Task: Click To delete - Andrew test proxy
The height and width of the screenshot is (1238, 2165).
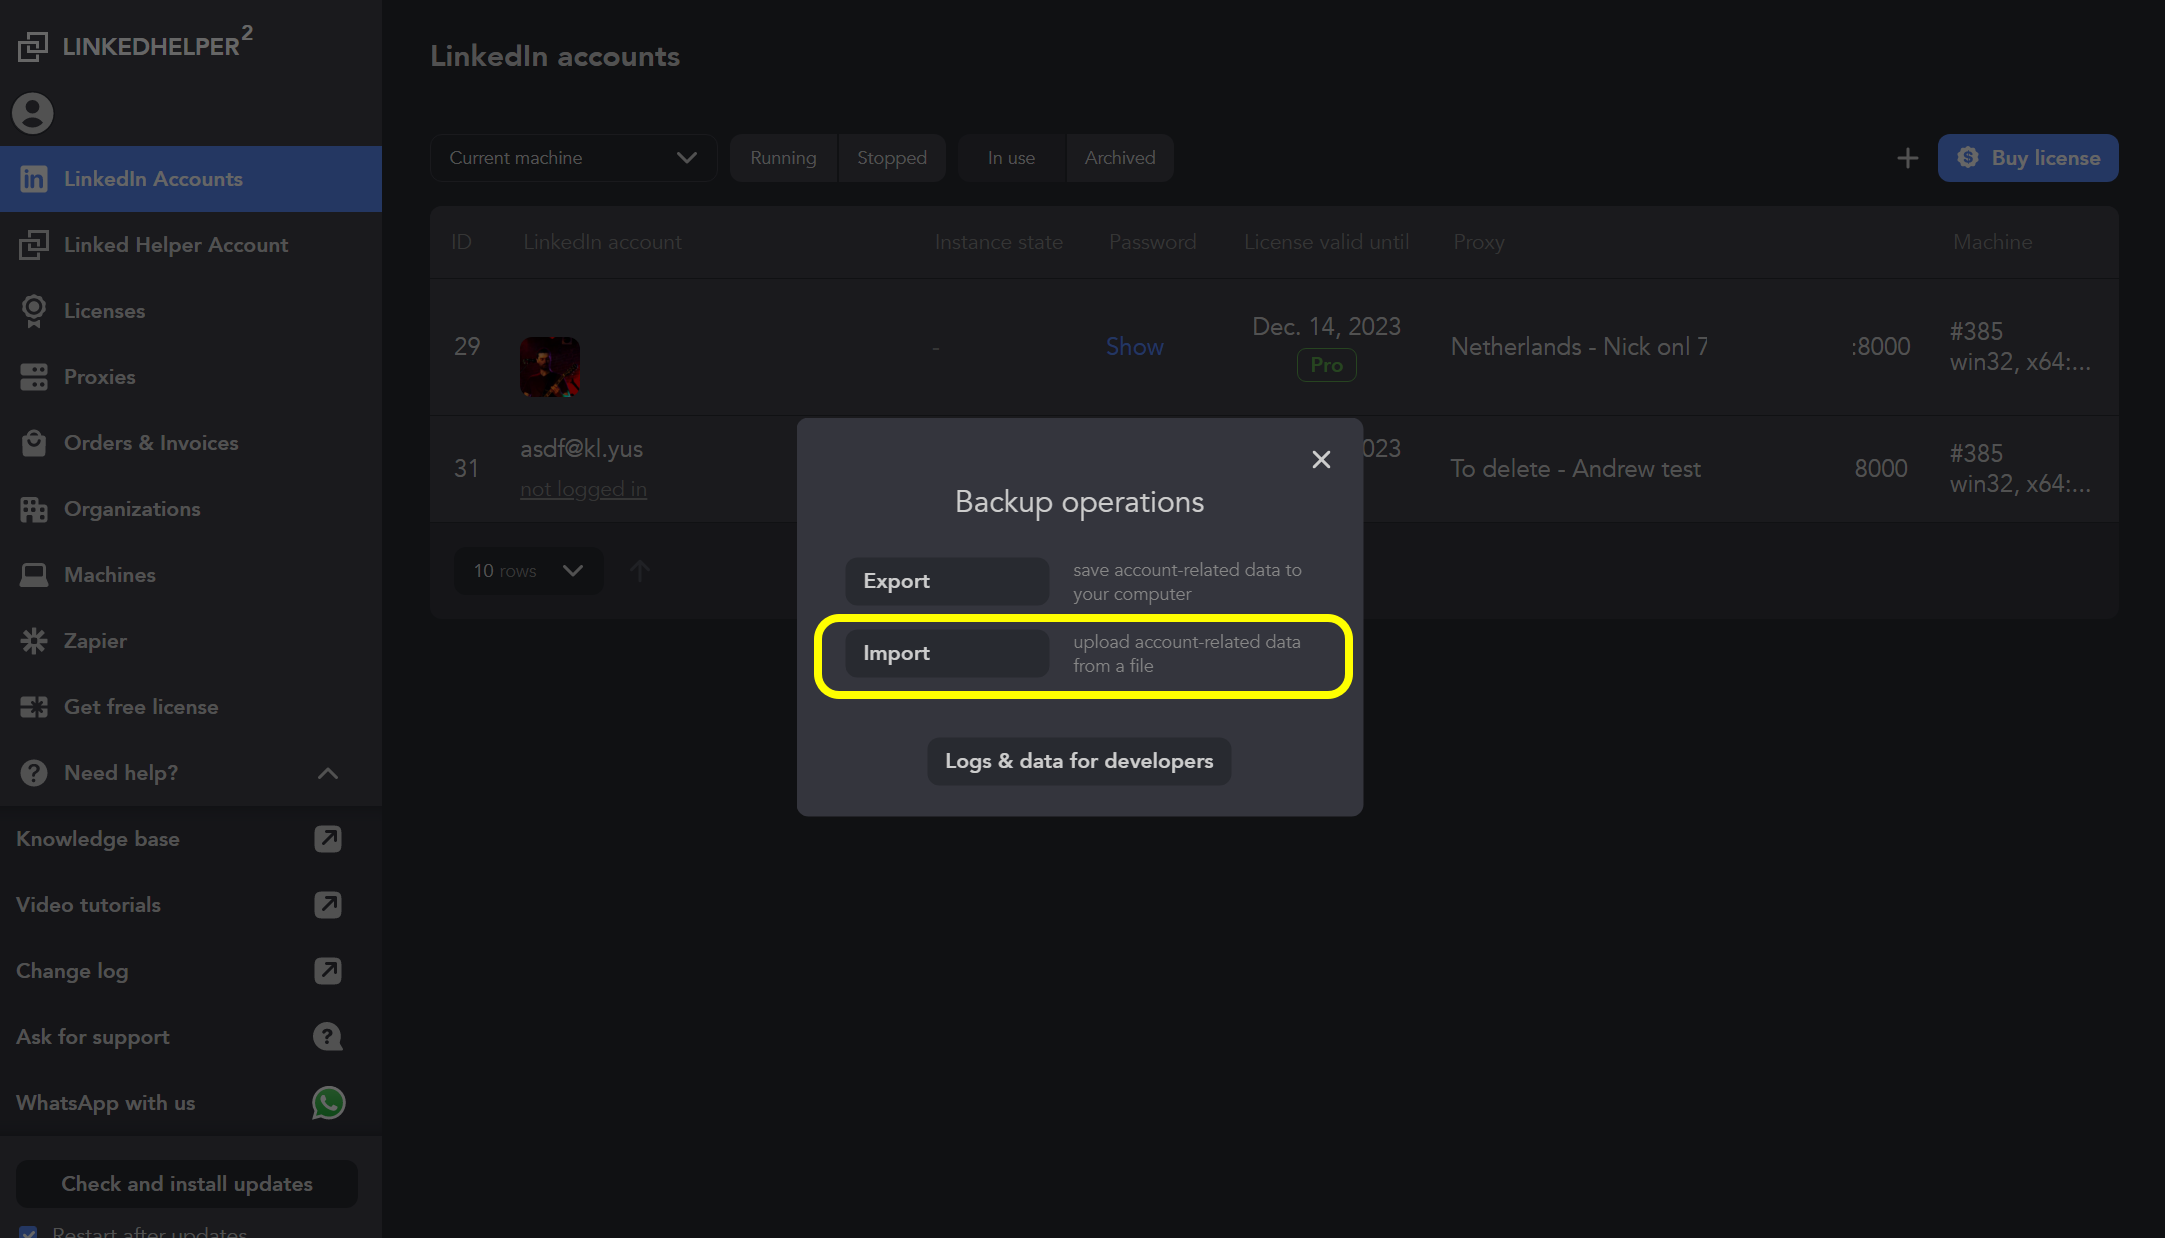Action: (x=1575, y=469)
